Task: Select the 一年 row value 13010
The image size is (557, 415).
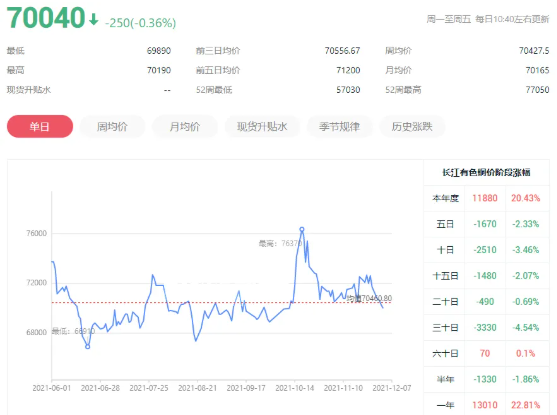Action: point(485,405)
